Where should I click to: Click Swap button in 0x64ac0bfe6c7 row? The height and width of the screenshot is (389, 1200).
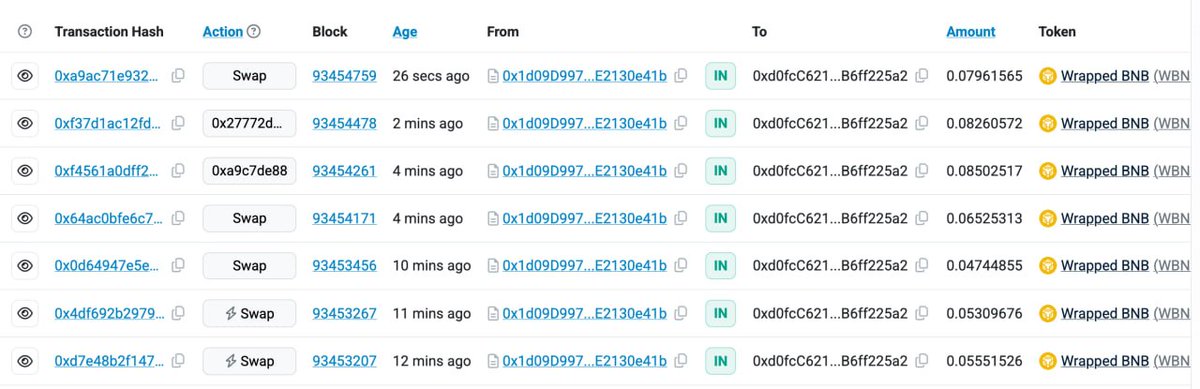click(x=250, y=218)
